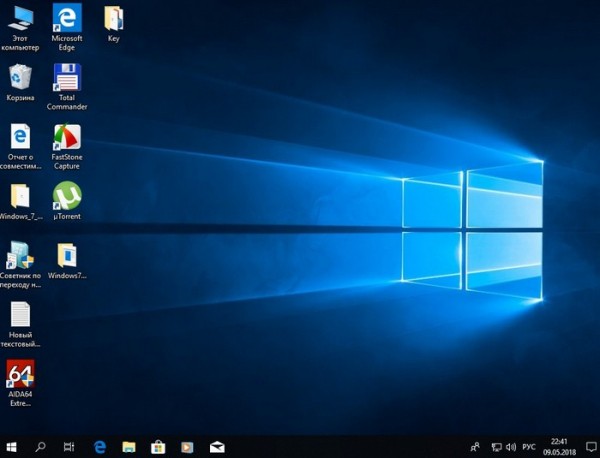Open taskbar search magnifier
This screenshot has width=600, height=458.
(x=40, y=447)
